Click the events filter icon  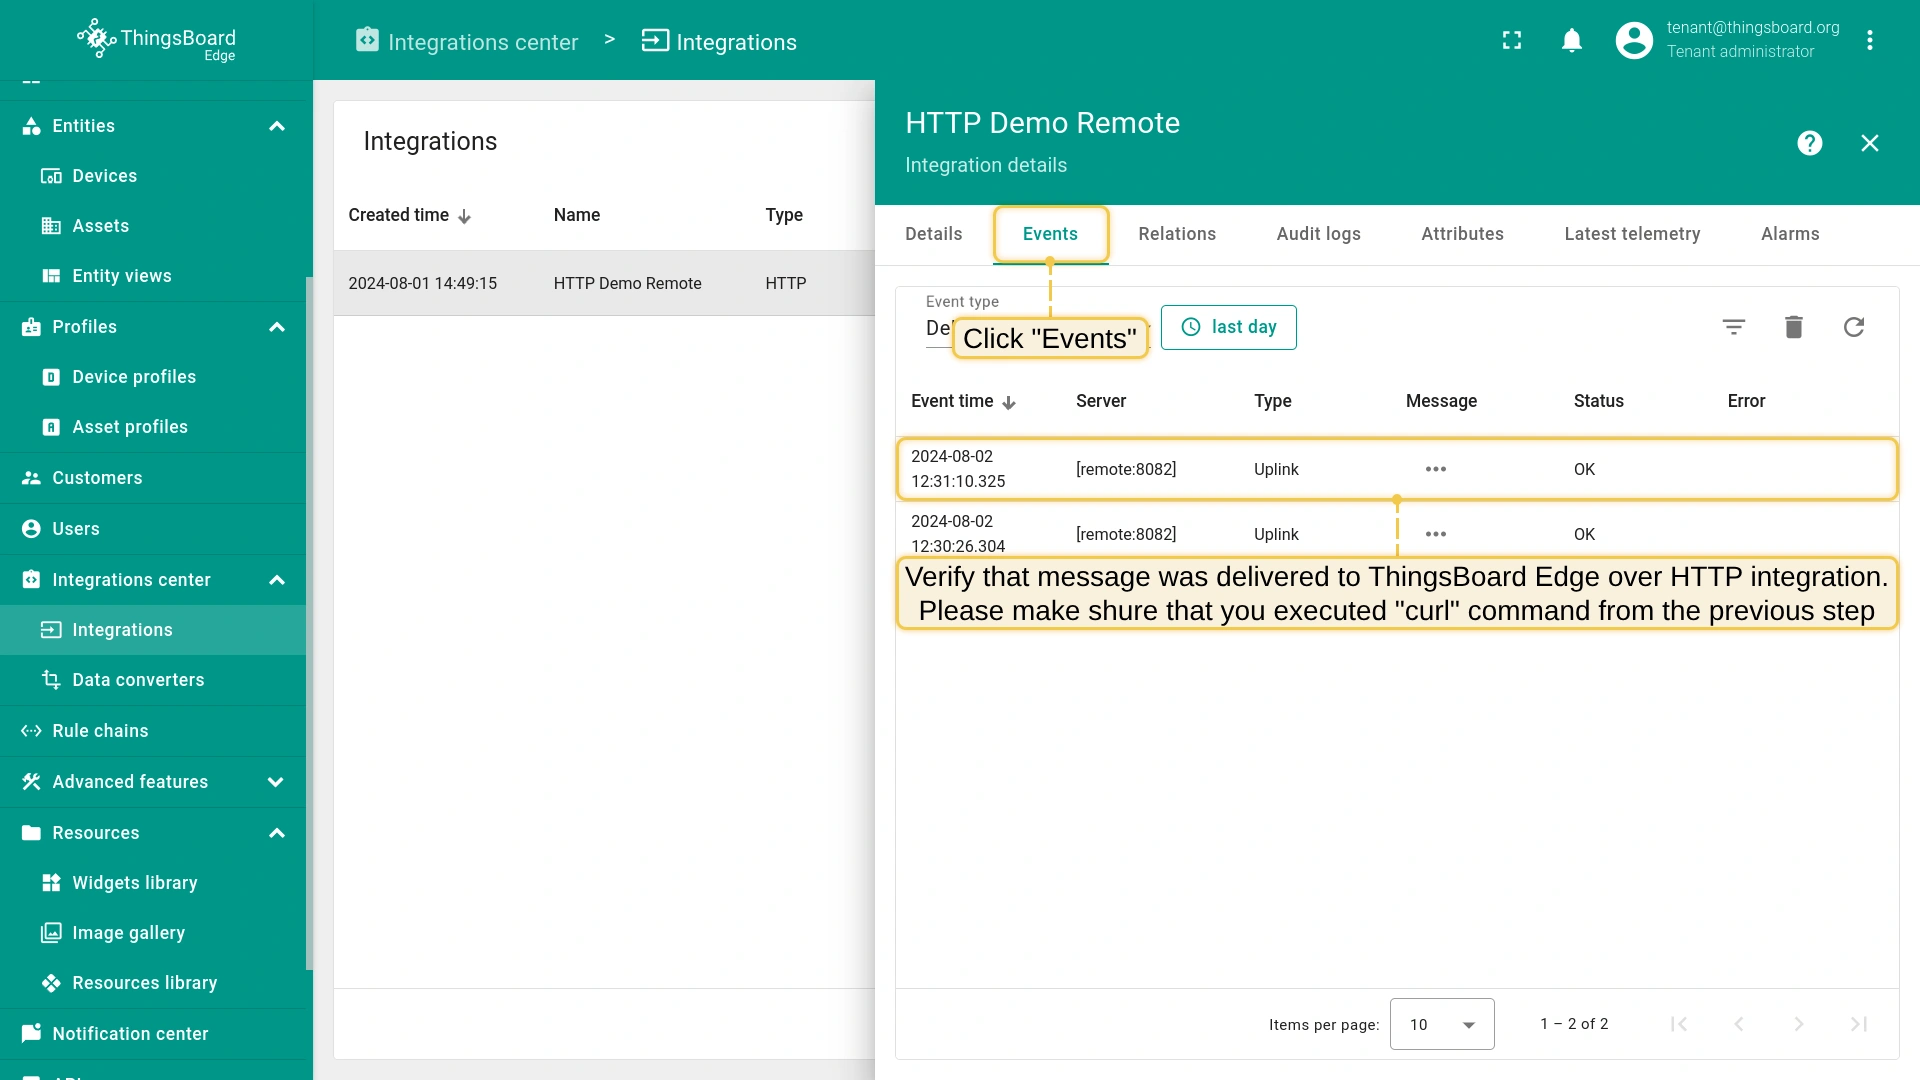[1734, 327]
